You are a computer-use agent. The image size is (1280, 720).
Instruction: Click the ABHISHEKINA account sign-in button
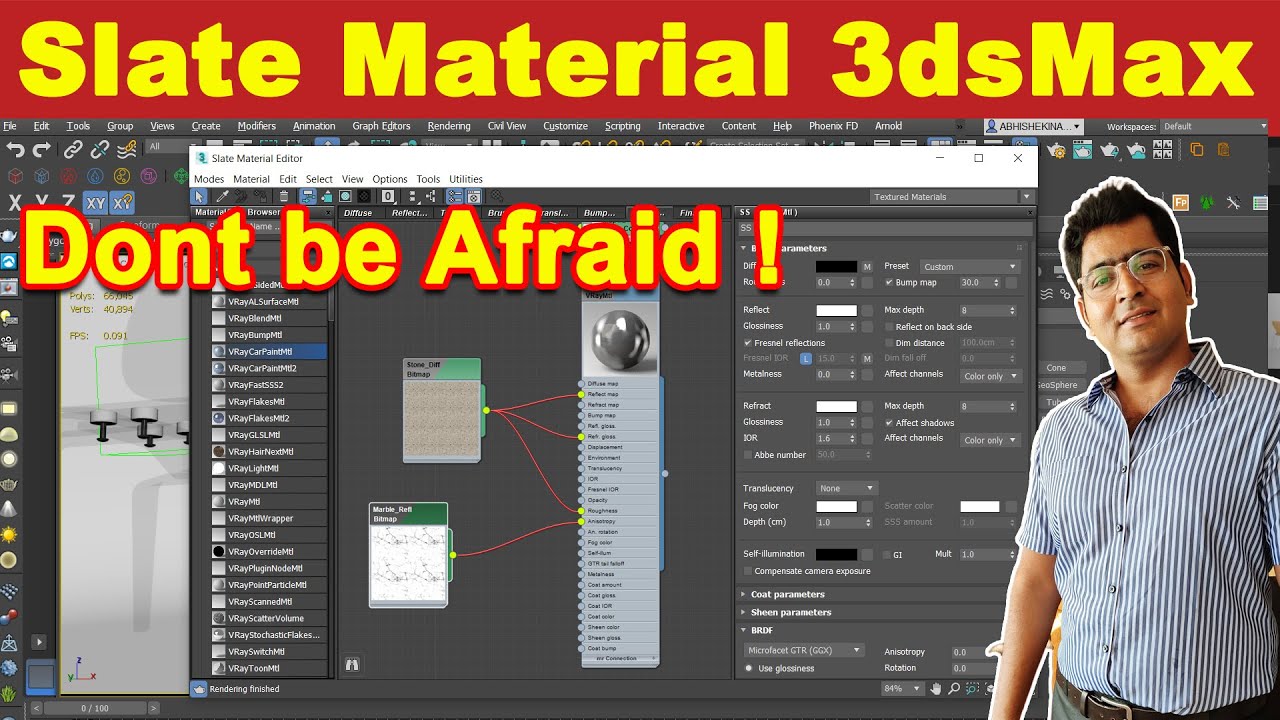[x=1033, y=126]
